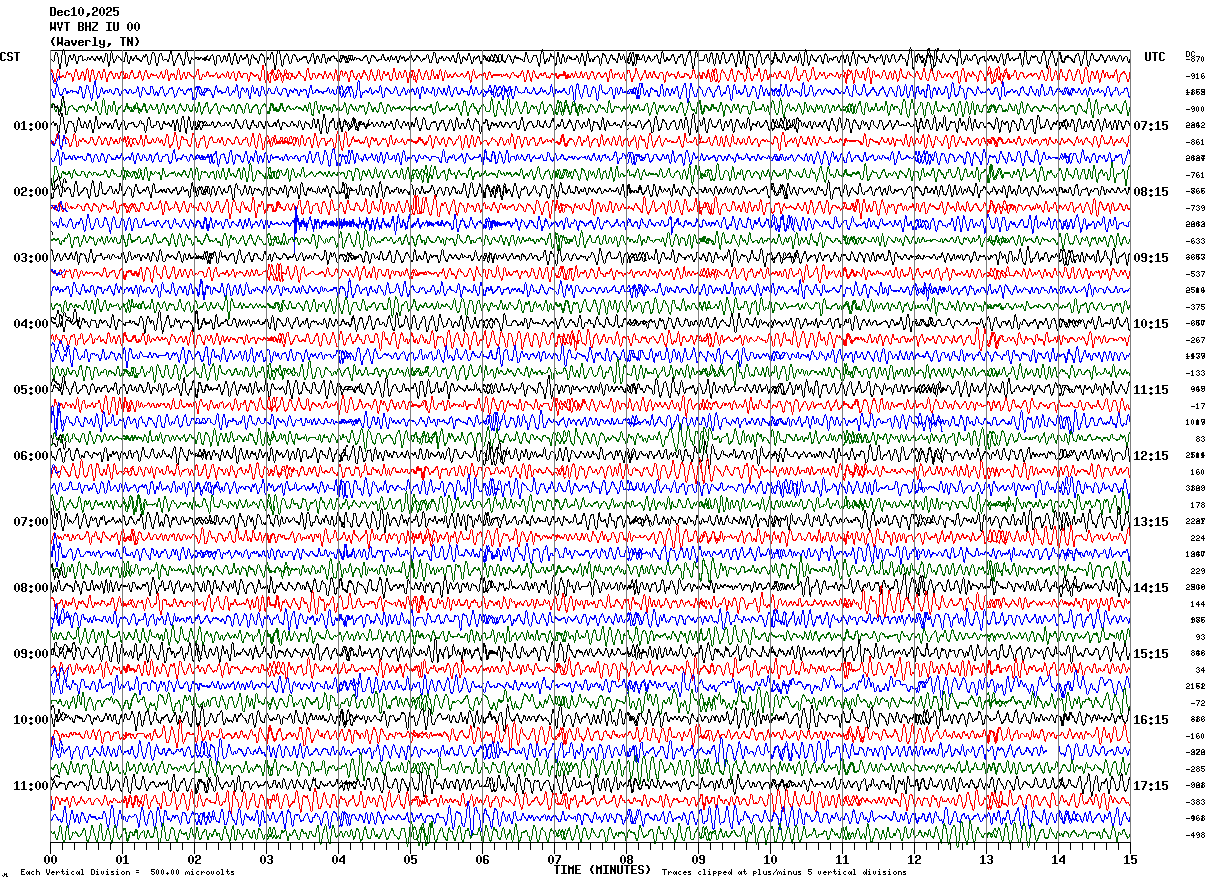Click the UTC timezone label
The image size is (1210, 886).
click(x=1155, y=57)
